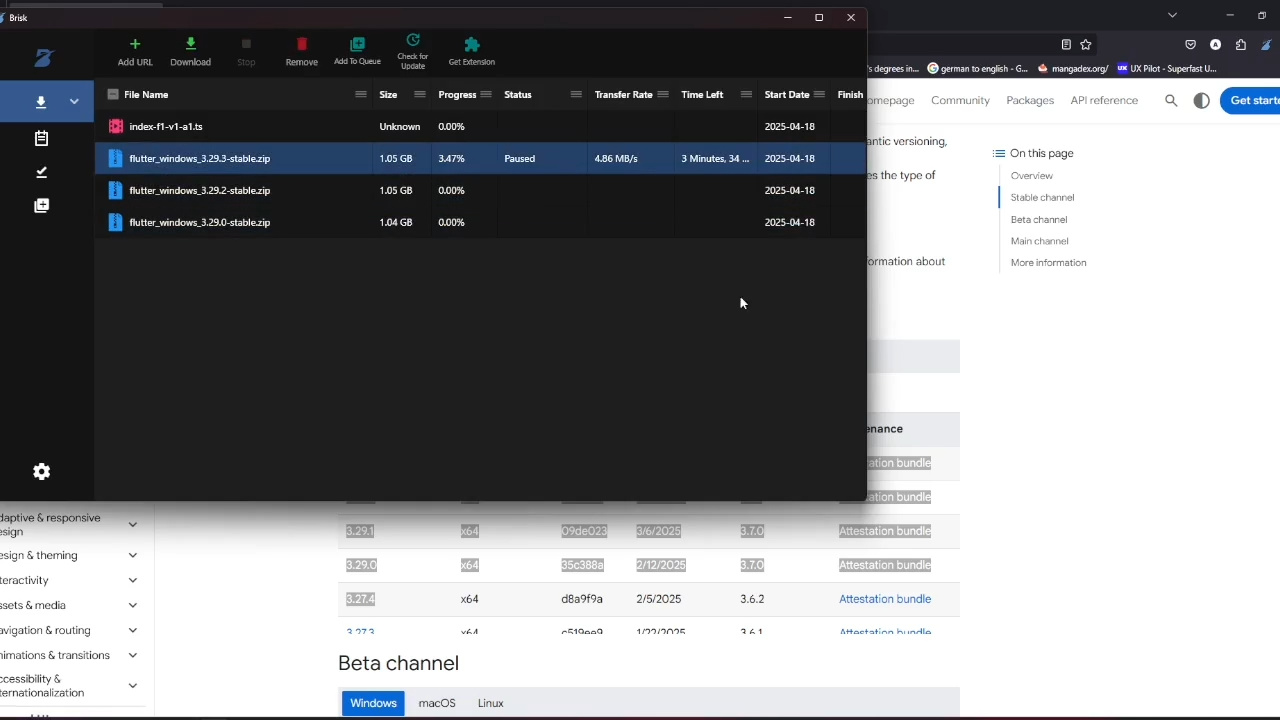Click zip icon of flutter_windows_3.29.2-stable.zip
Viewport: 1280px width, 720px height.
click(116, 190)
